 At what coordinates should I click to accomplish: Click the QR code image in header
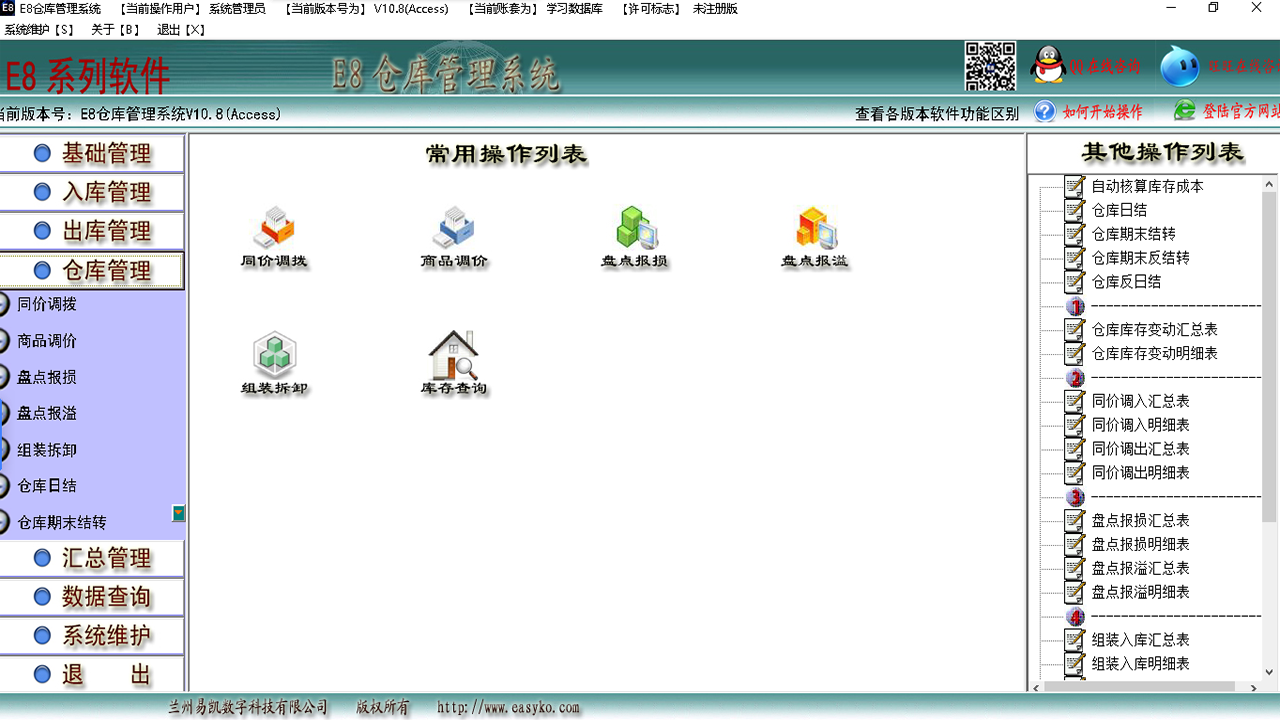click(990, 66)
